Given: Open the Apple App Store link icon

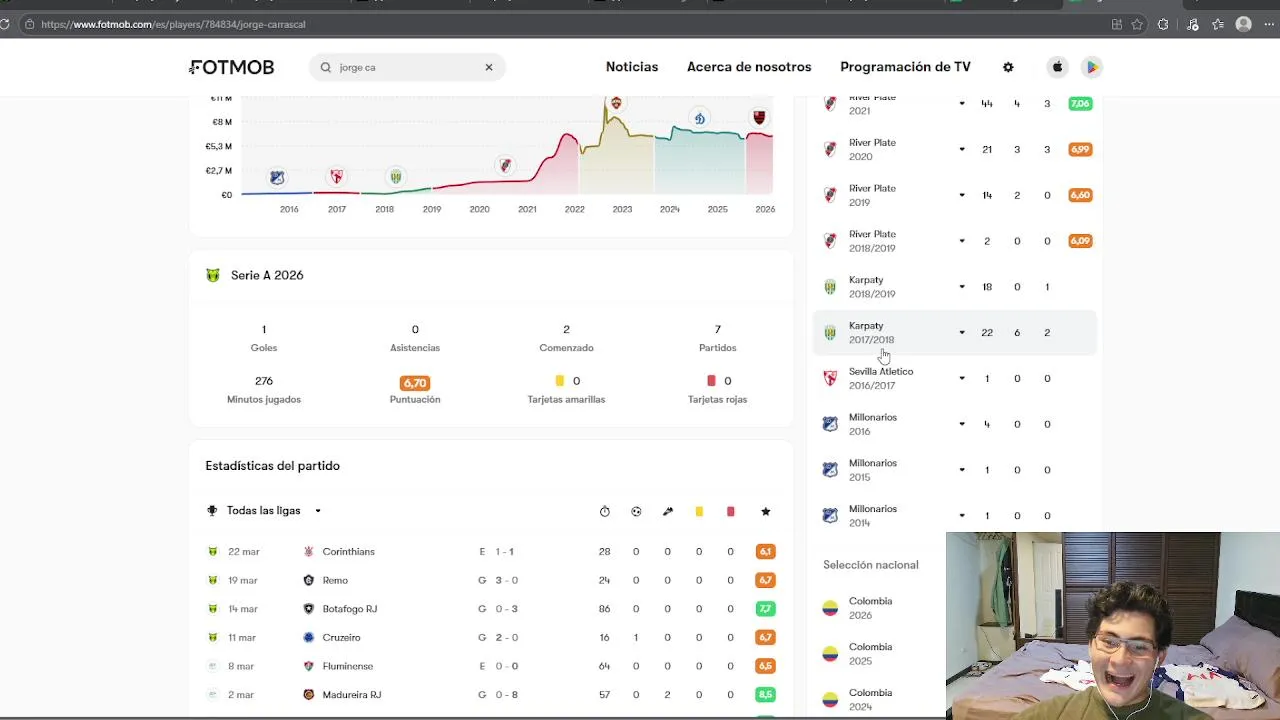Looking at the screenshot, I should [x=1057, y=67].
